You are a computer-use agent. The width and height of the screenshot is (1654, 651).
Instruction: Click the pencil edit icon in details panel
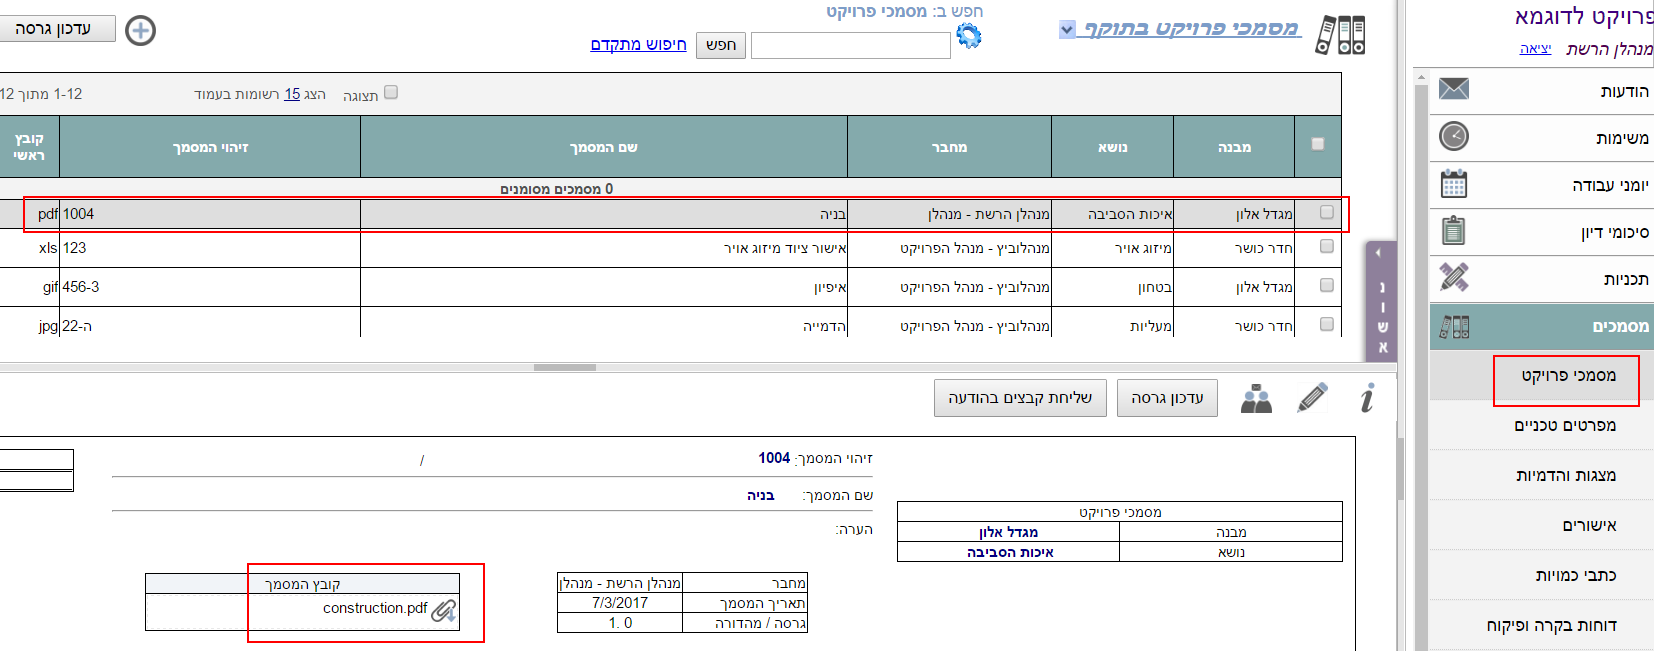coord(1312,398)
